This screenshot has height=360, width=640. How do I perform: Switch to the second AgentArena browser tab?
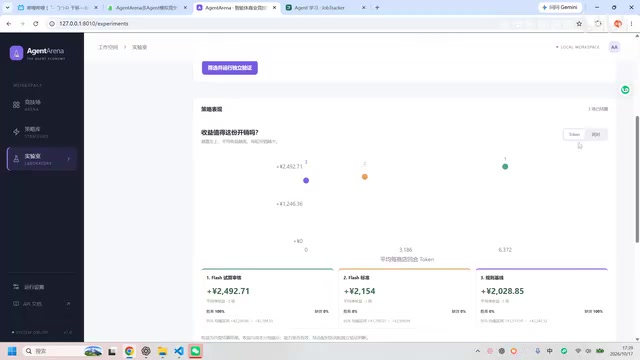pos(147,7)
